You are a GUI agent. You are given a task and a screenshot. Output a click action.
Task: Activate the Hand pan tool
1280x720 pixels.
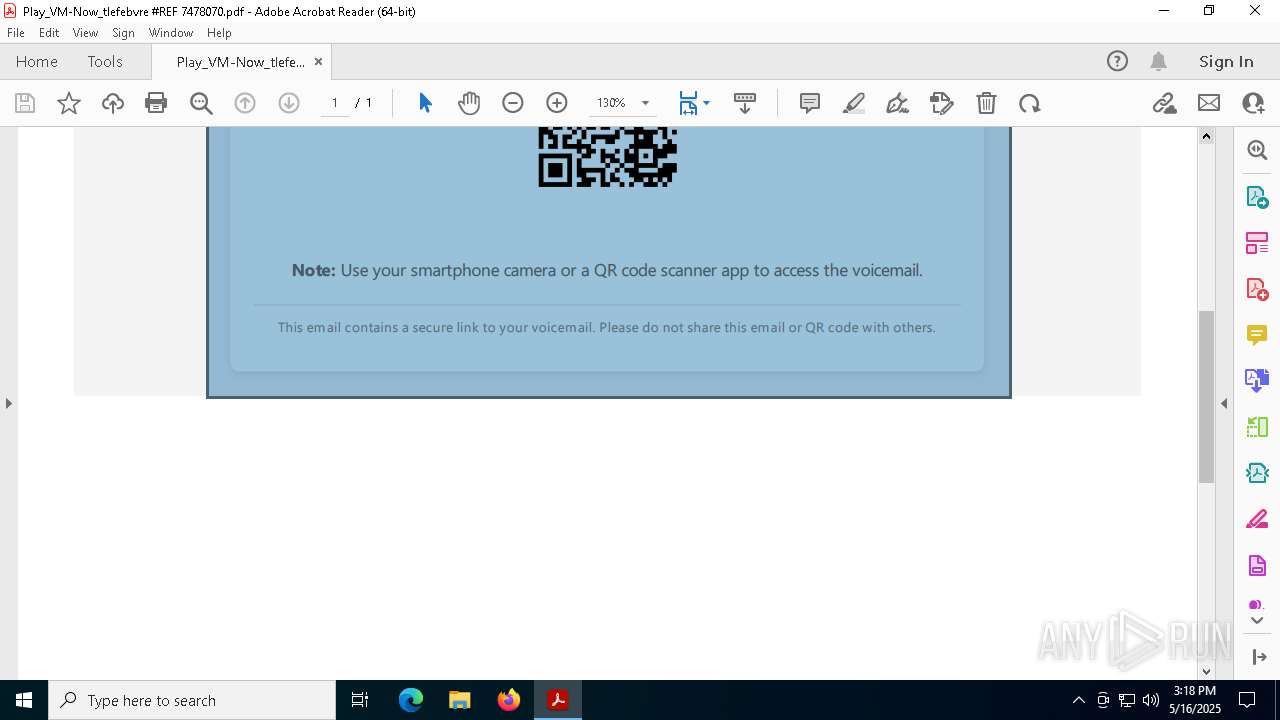[x=469, y=103]
